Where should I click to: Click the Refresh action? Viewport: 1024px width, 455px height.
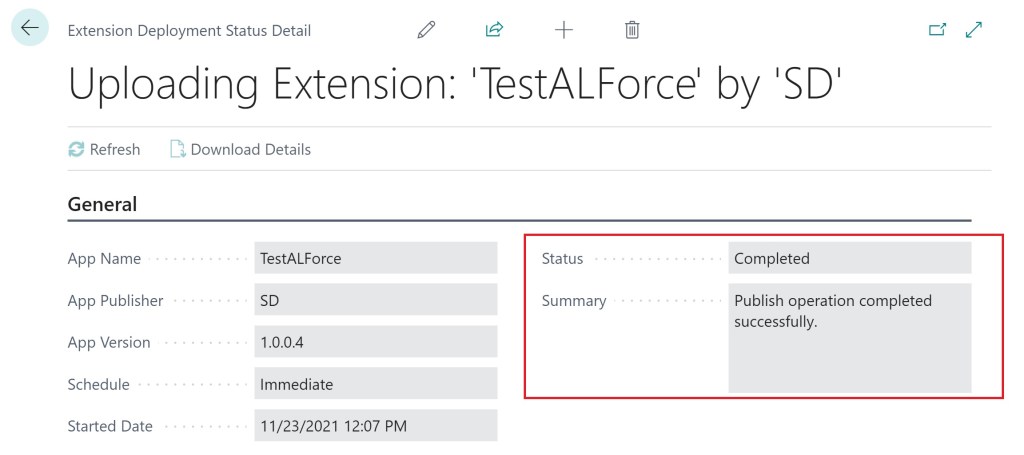click(104, 149)
